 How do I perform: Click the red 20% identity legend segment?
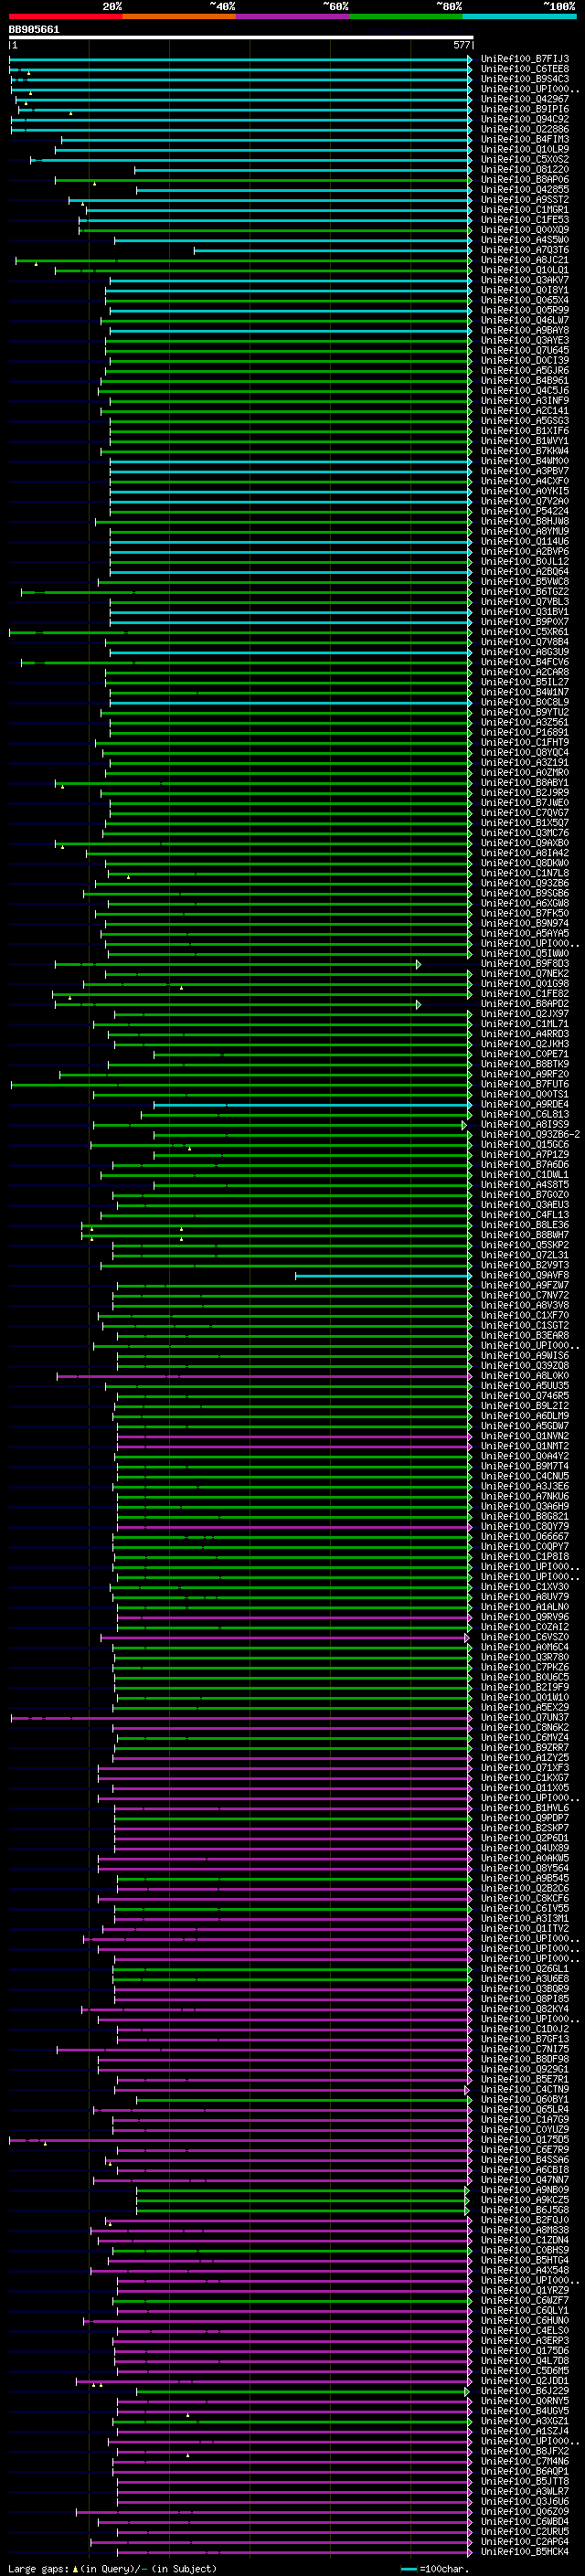click(65, 16)
